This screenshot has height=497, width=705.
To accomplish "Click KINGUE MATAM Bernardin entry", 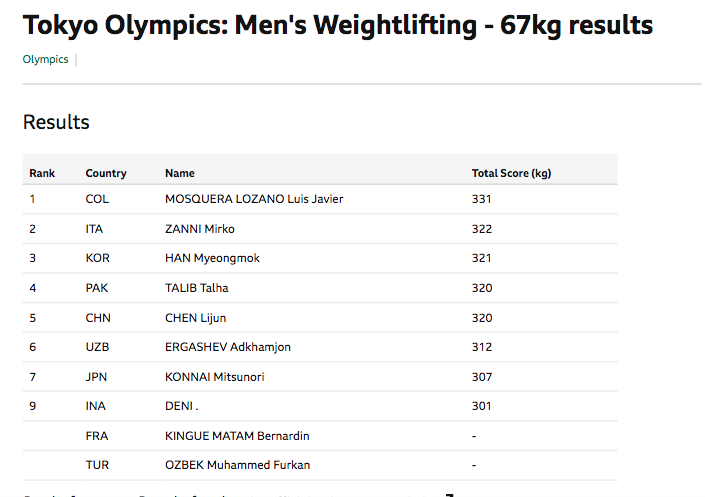I will pyautogui.click(x=236, y=436).
